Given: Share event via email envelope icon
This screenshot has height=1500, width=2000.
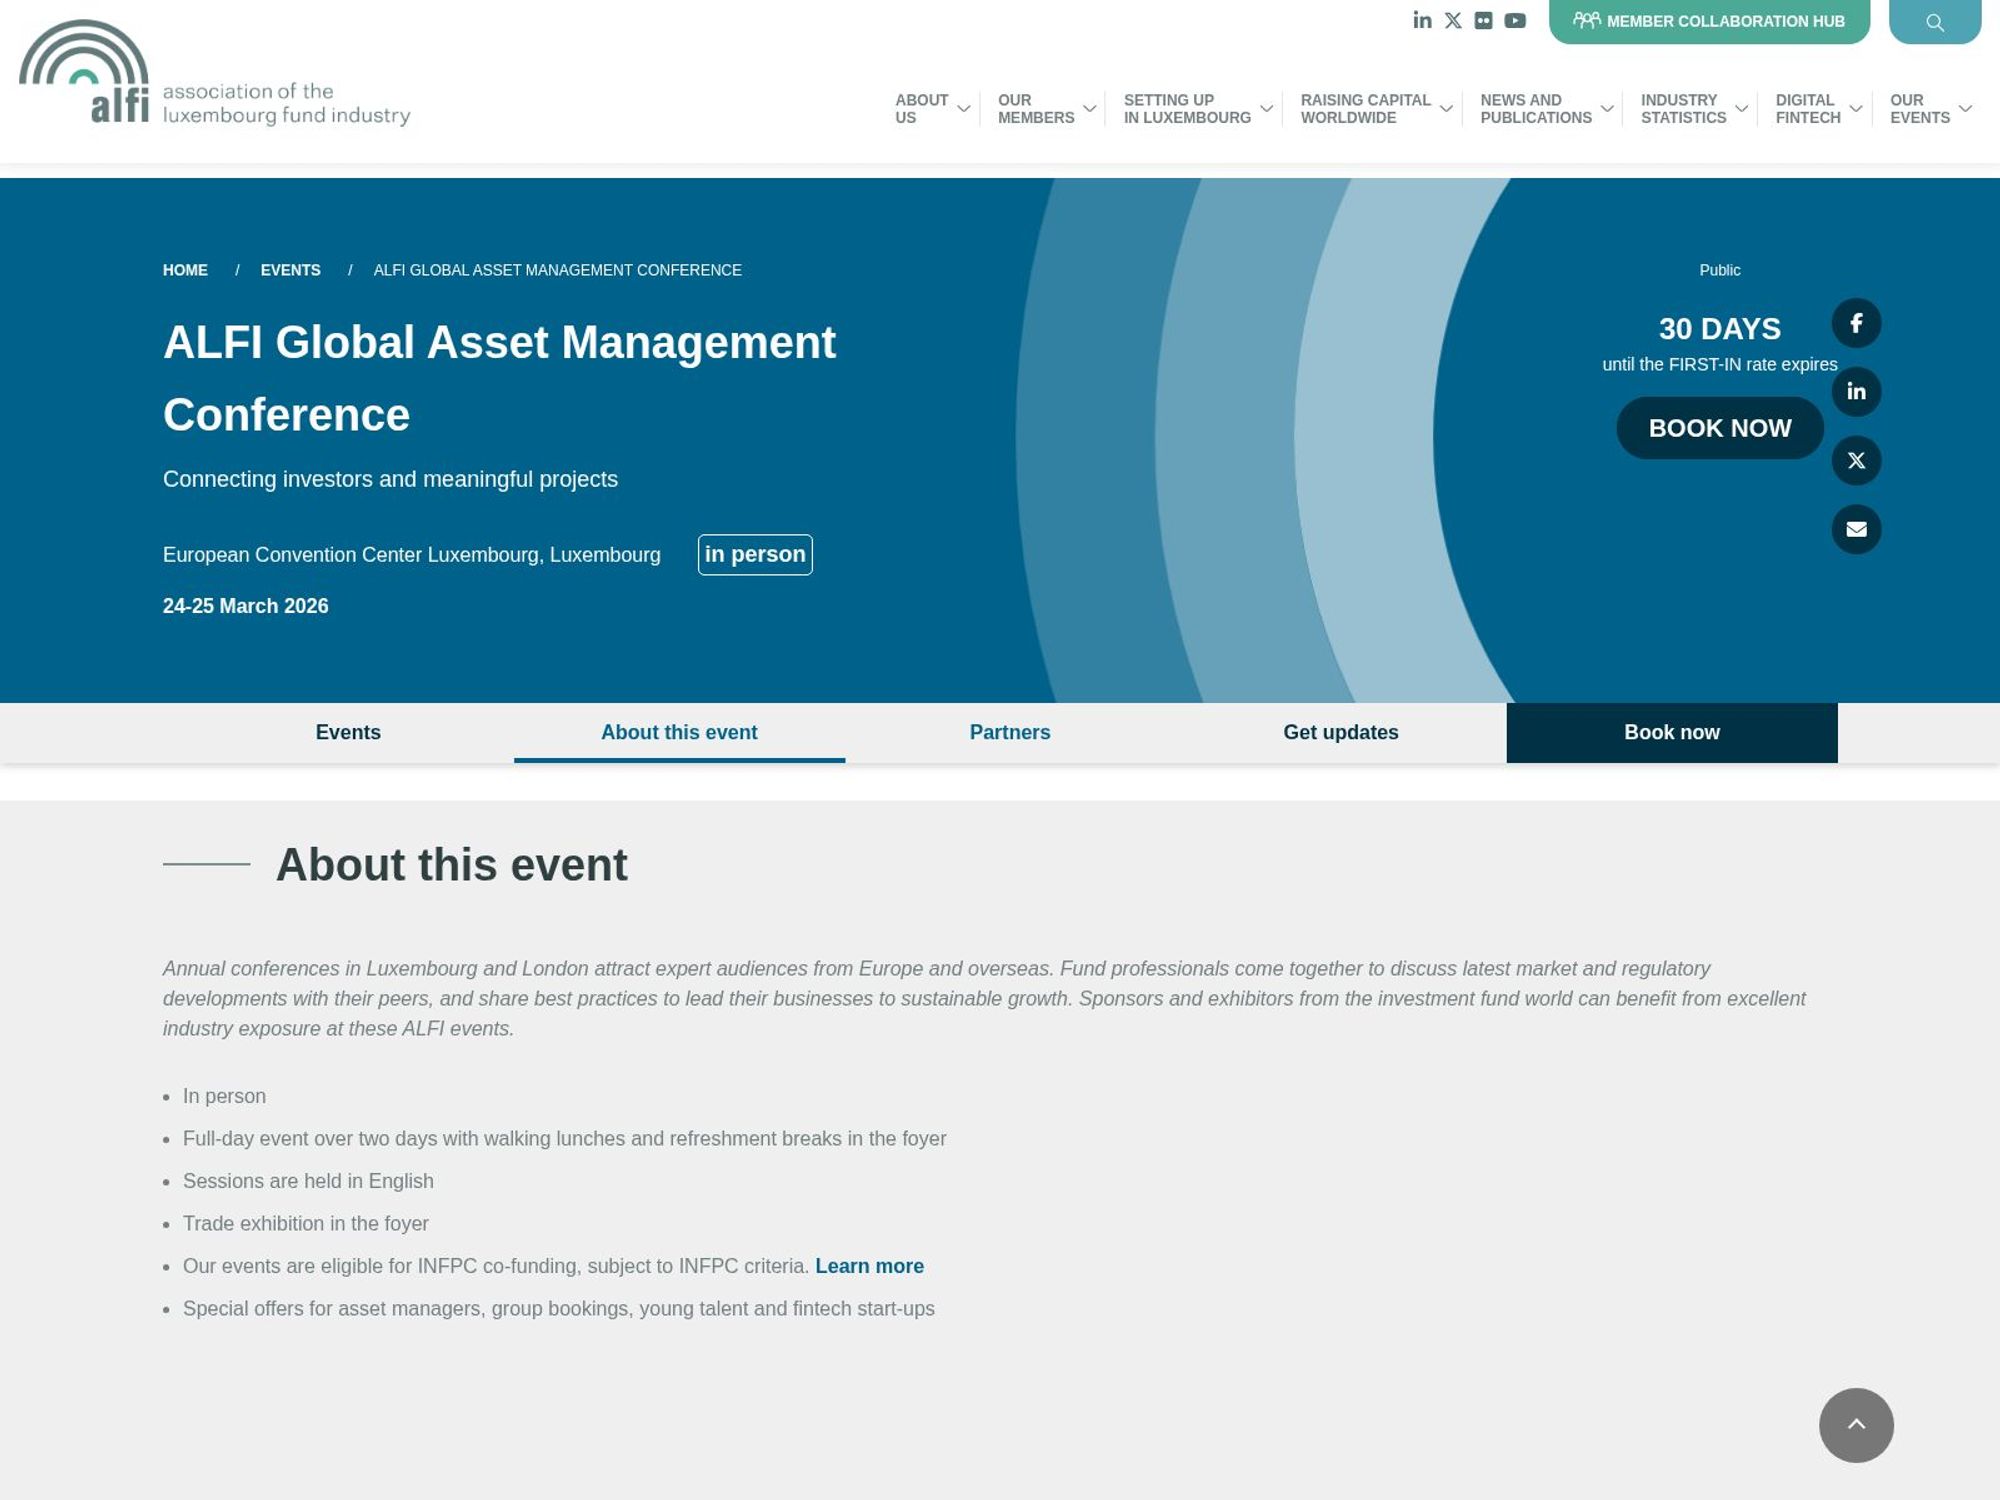Looking at the screenshot, I should click(x=1857, y=529).
